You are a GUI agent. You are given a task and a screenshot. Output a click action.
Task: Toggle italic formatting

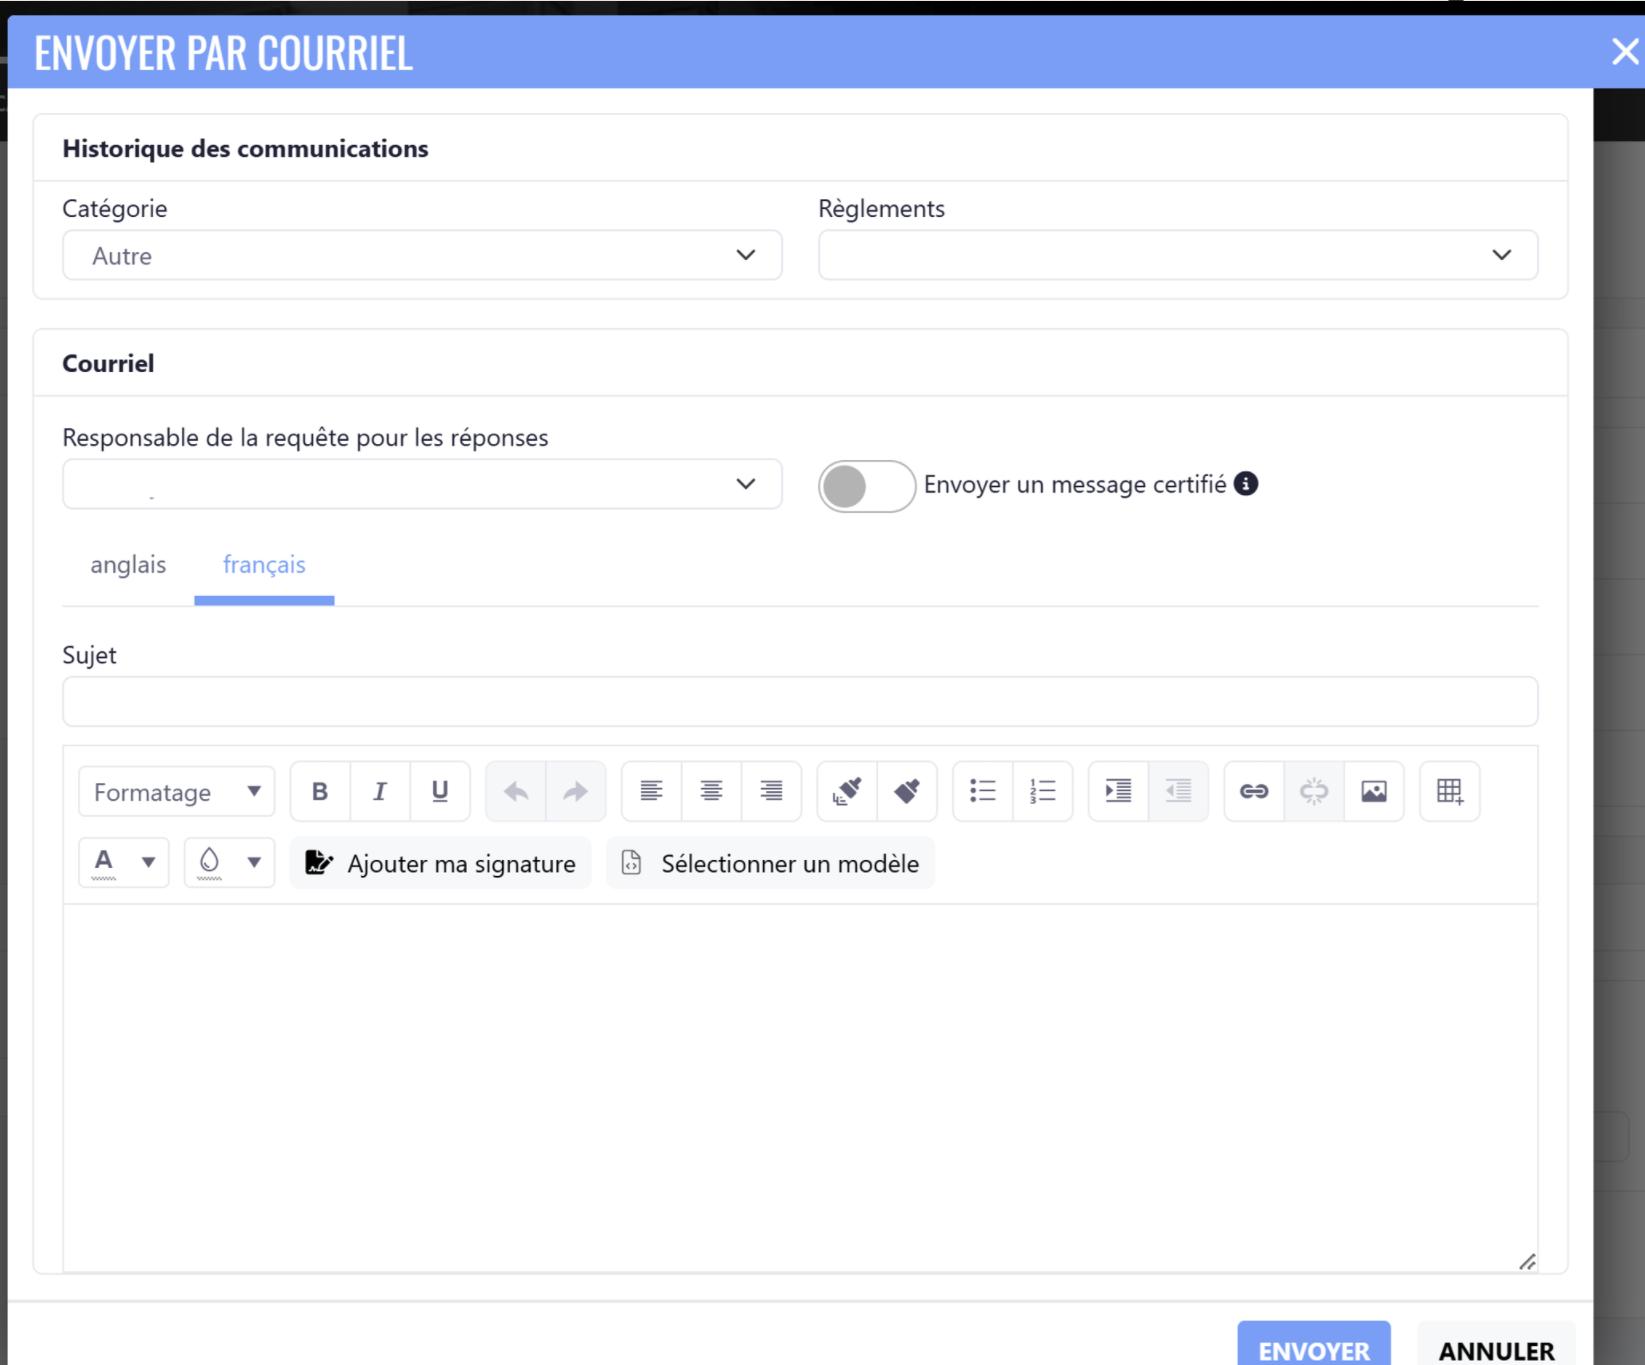[380, 792]
